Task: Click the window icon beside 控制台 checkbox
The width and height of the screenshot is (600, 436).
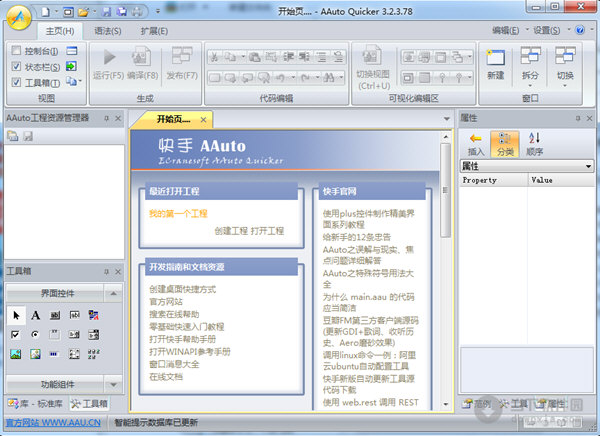Action: tap(72, 51)
